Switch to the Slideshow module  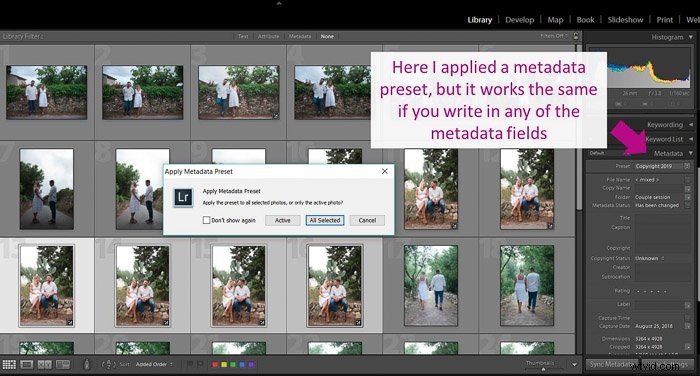625,20
